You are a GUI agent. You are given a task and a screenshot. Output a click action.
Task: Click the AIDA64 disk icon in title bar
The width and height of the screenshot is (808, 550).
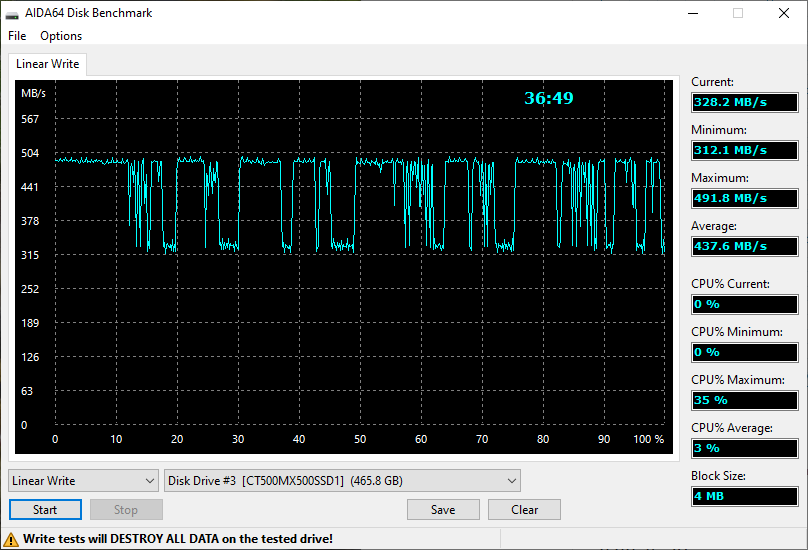12,14
